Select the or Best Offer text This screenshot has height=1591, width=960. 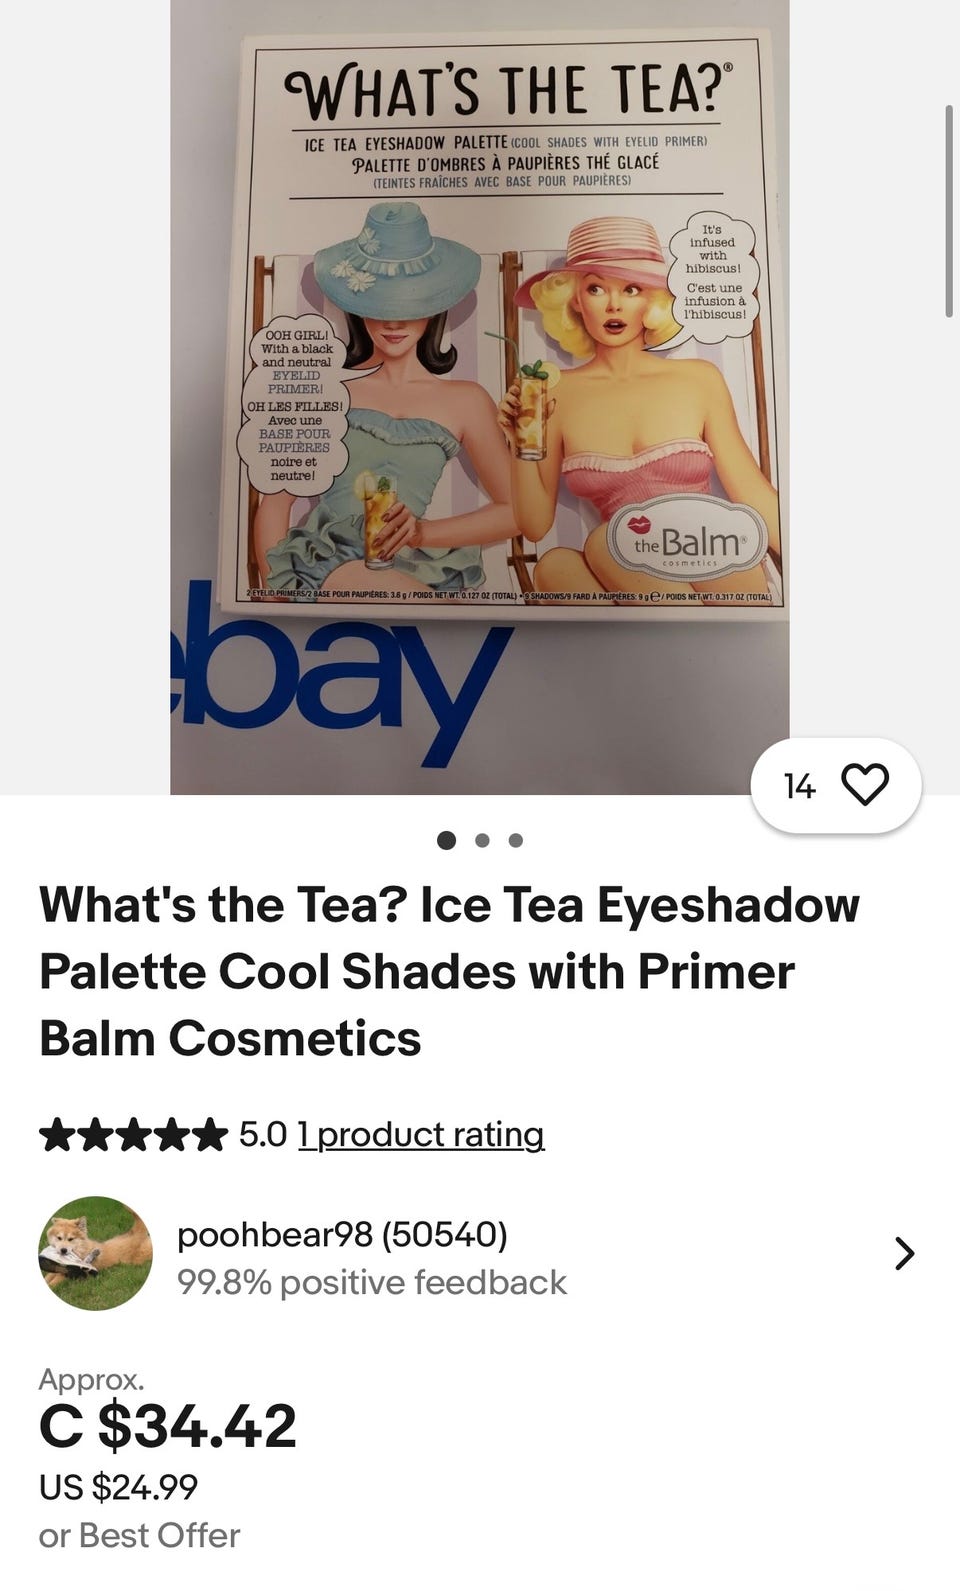pyautogui.click(x=140, y=1535)
